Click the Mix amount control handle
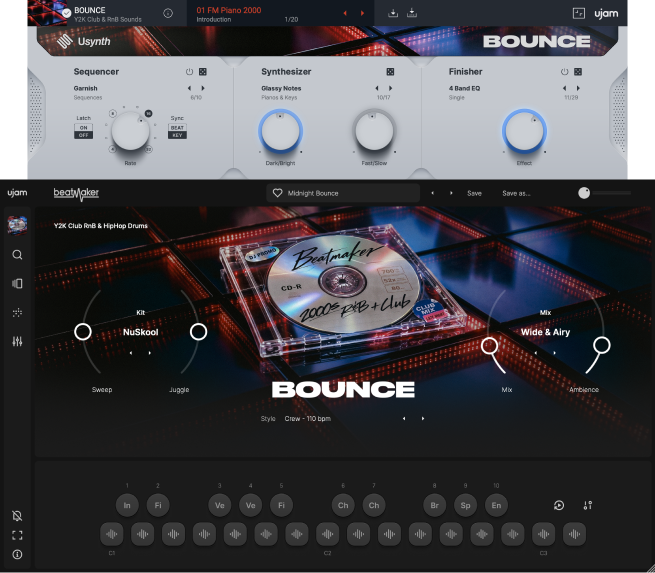Screen dimensions: 655x573 click(489, 346)
